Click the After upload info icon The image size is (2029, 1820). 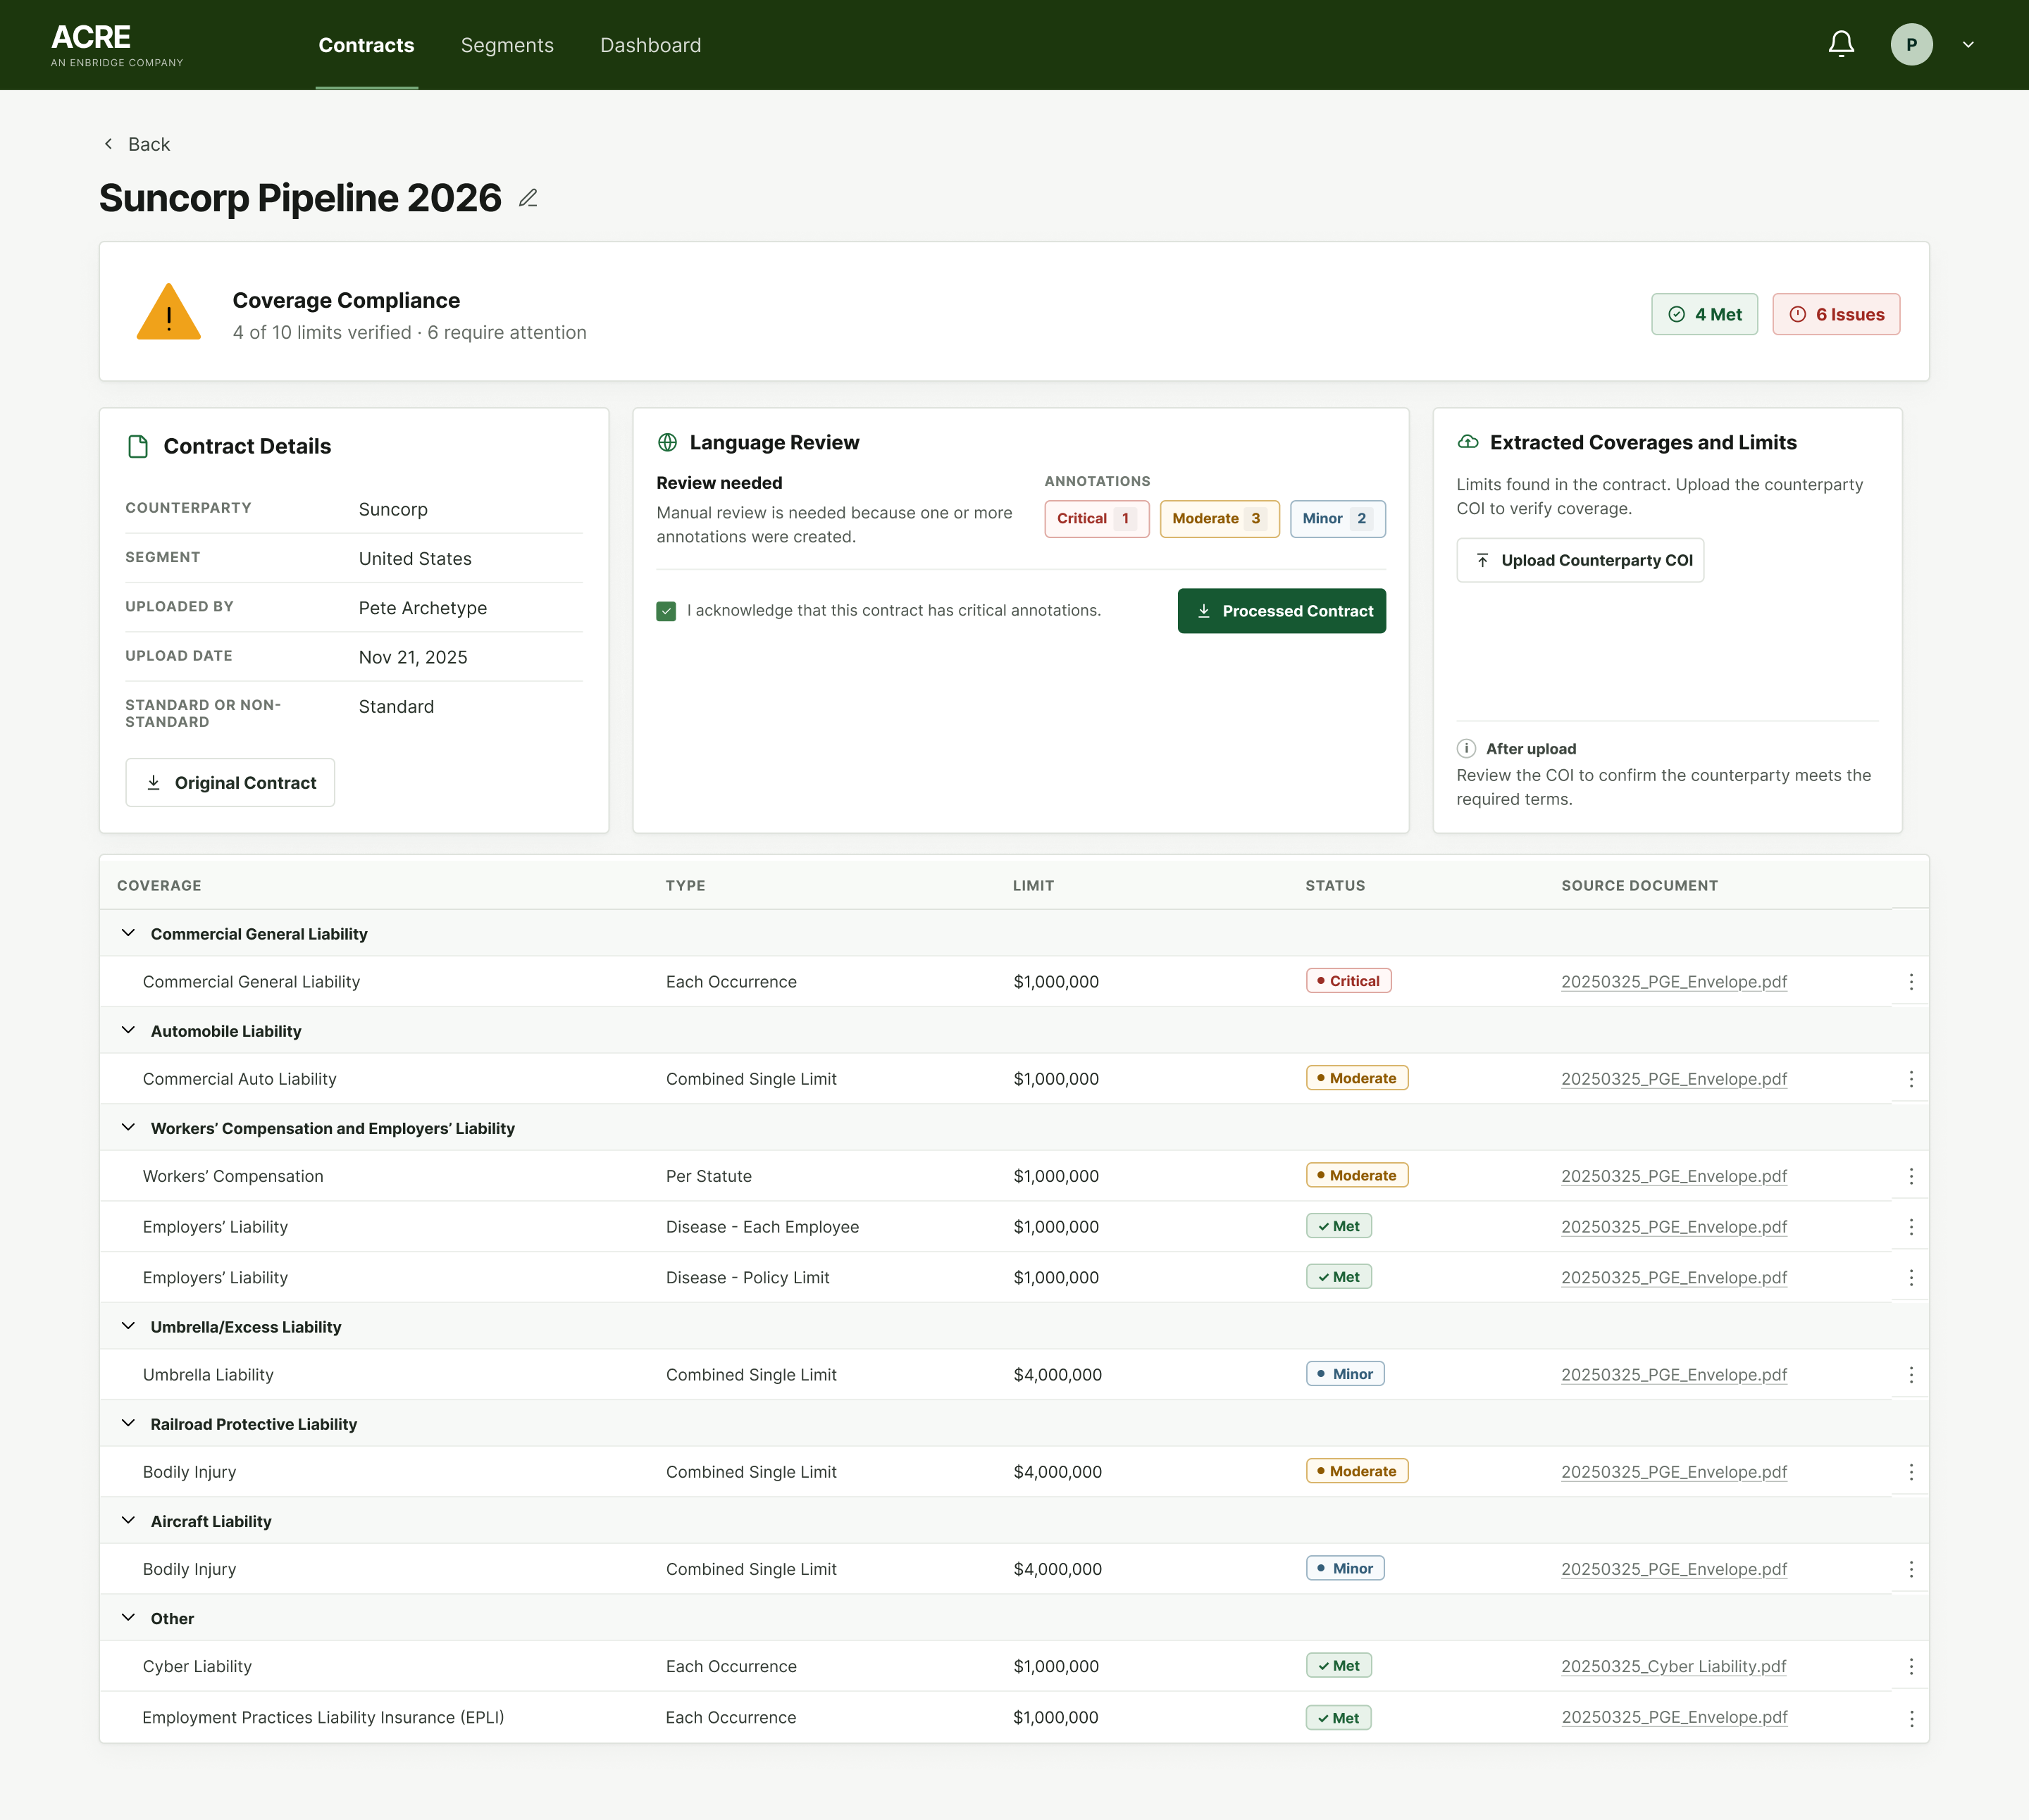pyautogui.click(x=1466, y=749)
